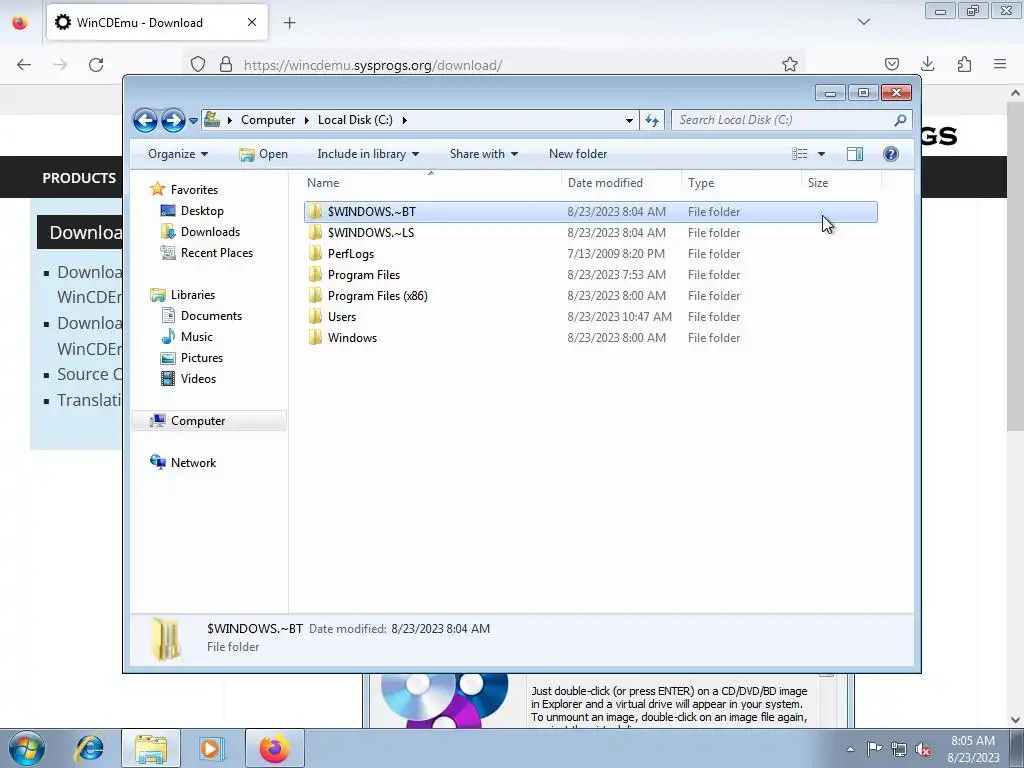The image size is (1024, 768).
Task: Open a new Firefox tab
Action: (x=289, y=23)
